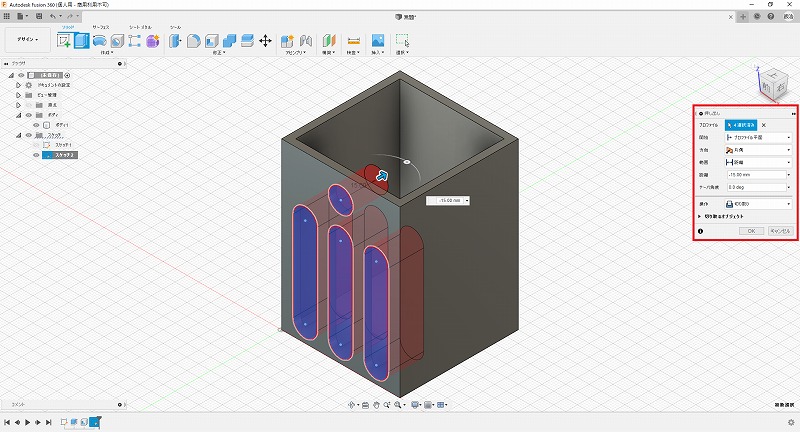The width and height of the screenshot is (800, 432).
Task: Click the Measure ruler icon
Action: [353, 41]
